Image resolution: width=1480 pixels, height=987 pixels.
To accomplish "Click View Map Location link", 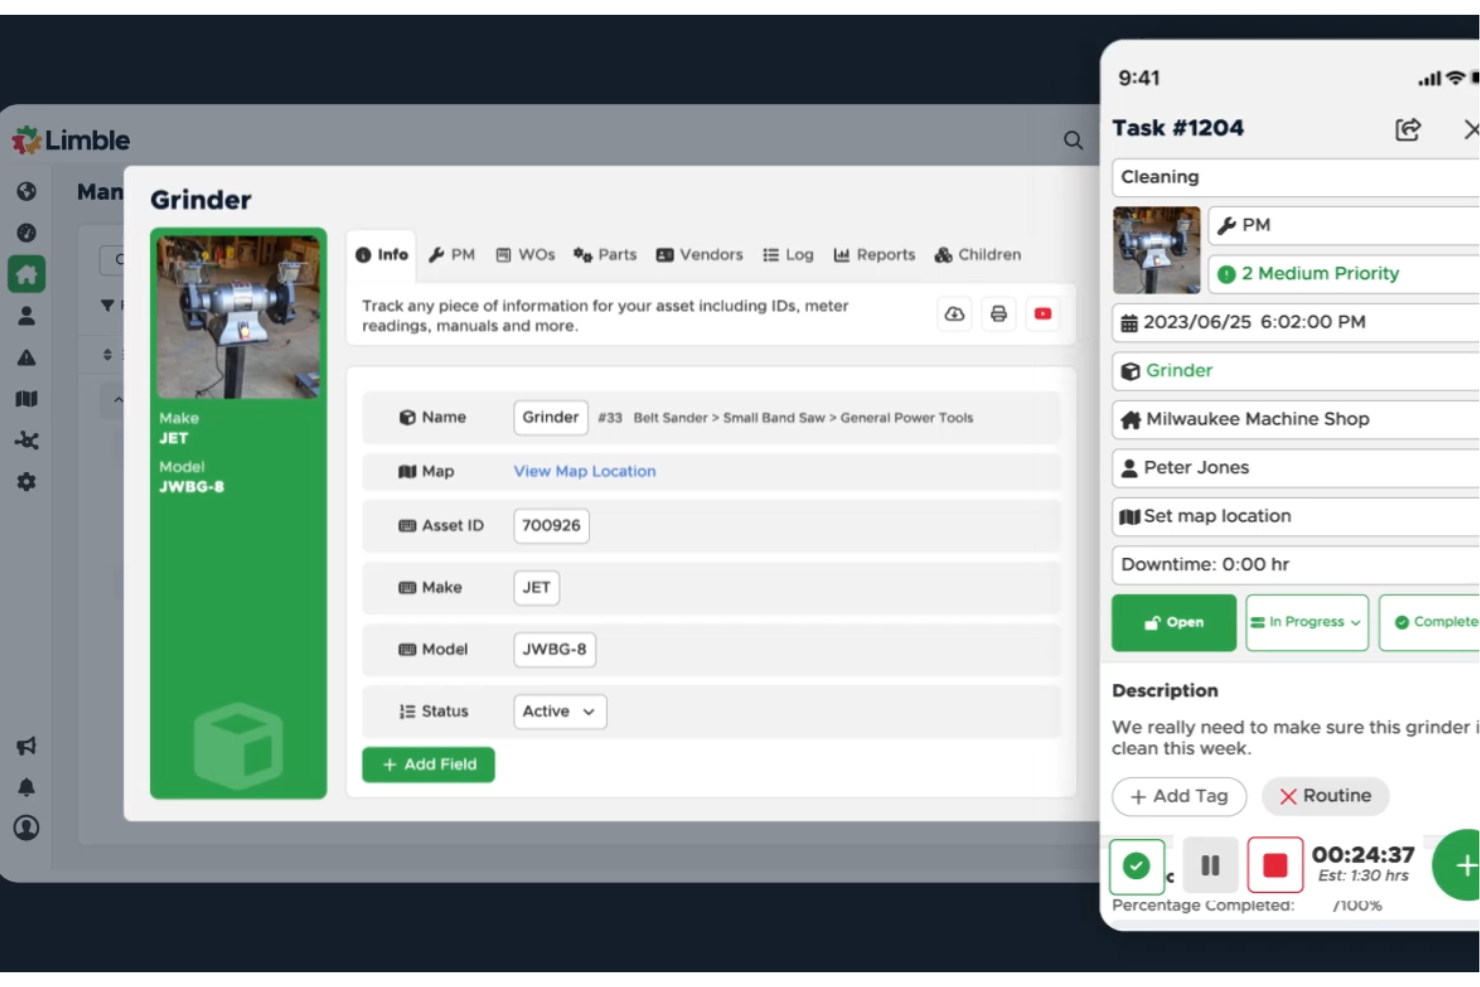I will pyautogui.click(x=585, y=471).
